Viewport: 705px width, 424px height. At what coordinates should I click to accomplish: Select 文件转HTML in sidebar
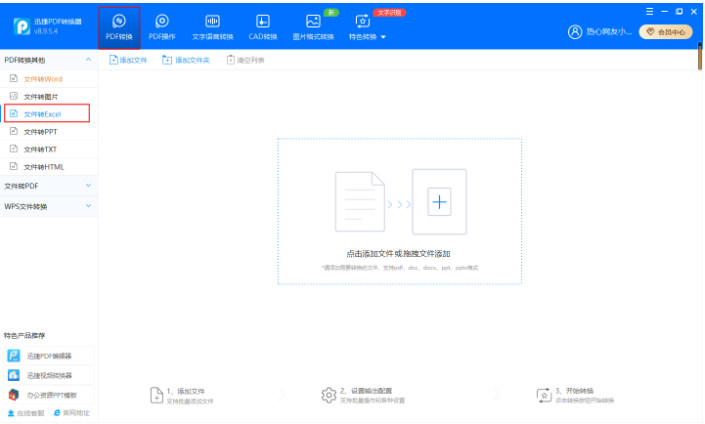[x=43, y=166]
